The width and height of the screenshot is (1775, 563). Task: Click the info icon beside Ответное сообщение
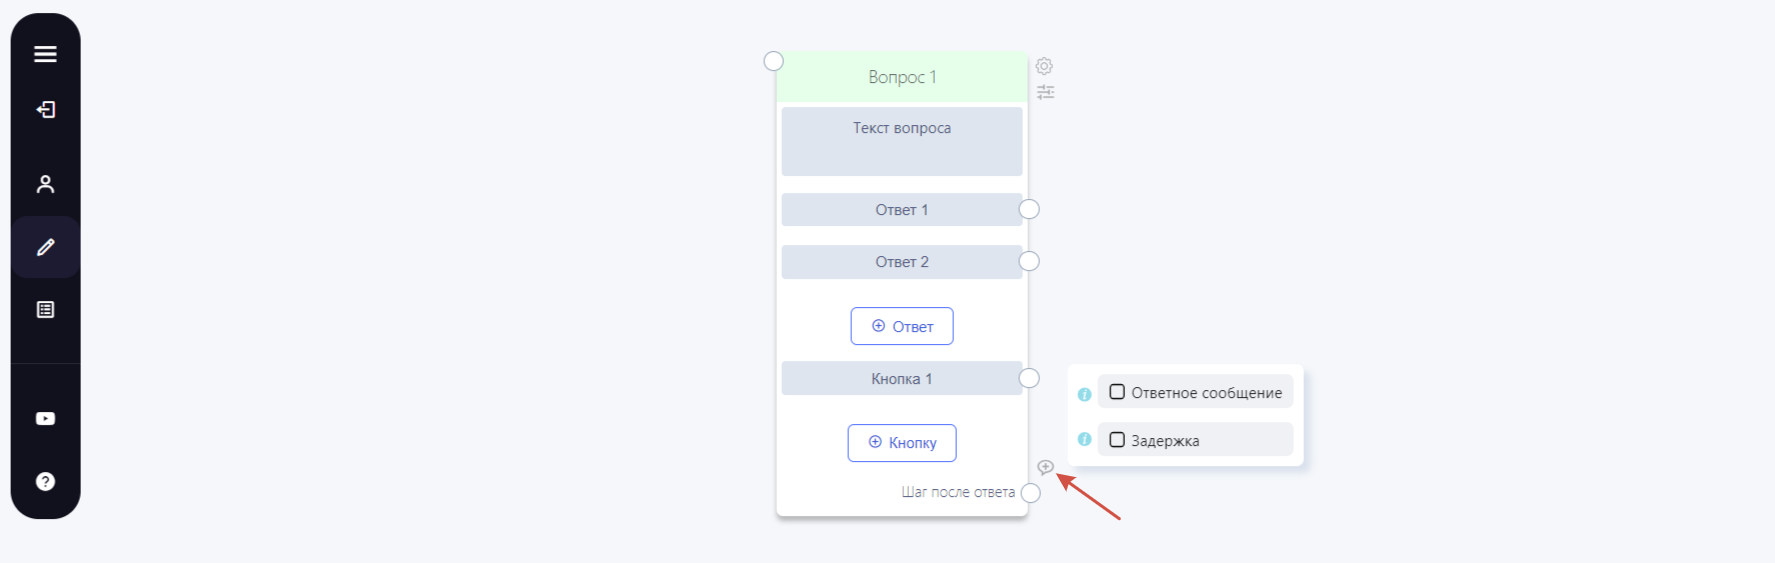pyautogui.click(x=1084, y=395)
